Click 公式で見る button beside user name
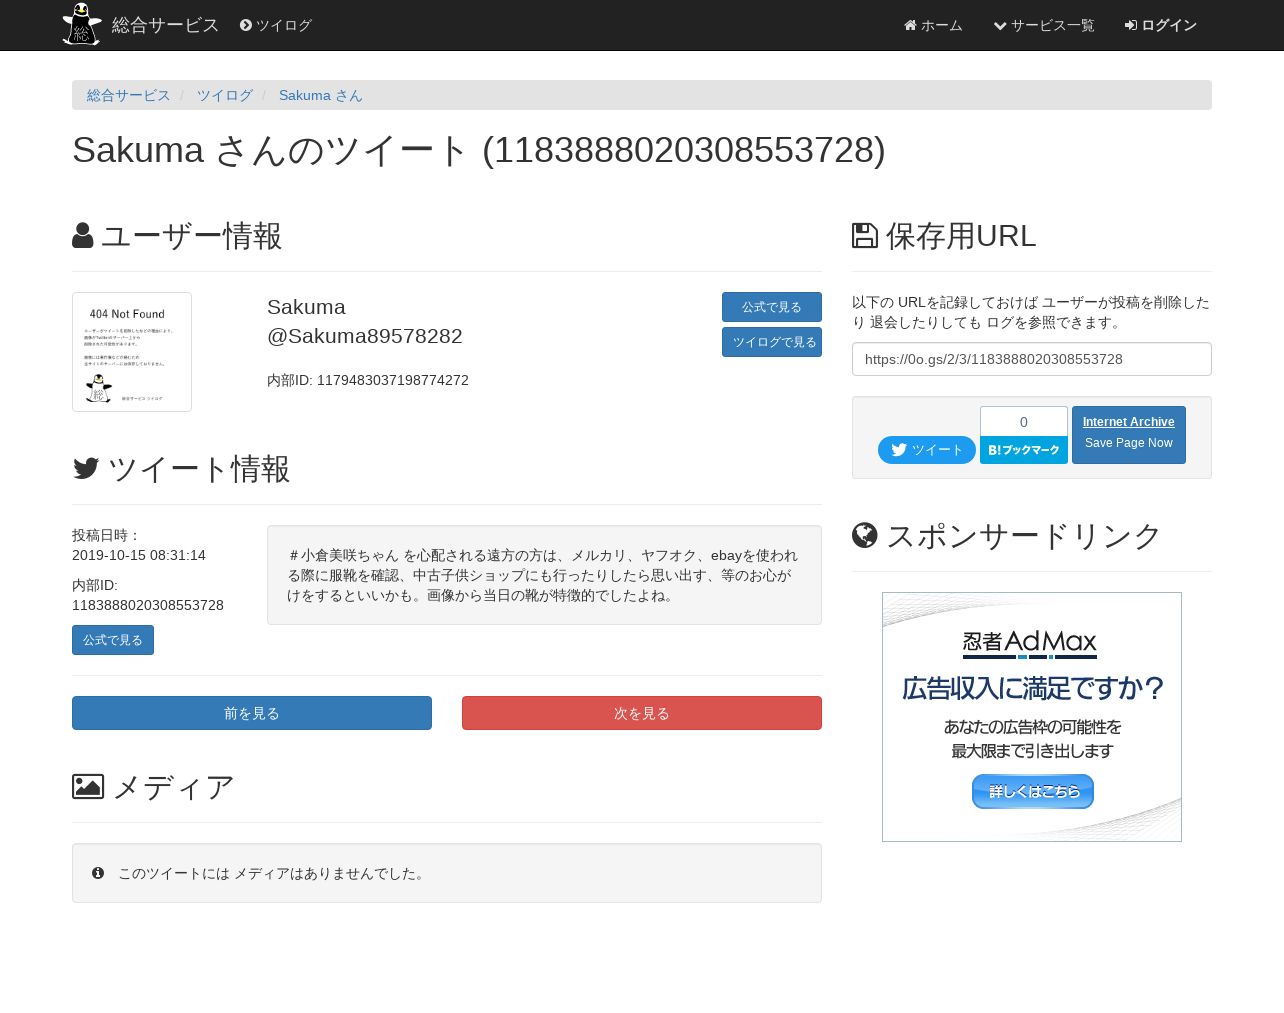 (x=772, y=307)
